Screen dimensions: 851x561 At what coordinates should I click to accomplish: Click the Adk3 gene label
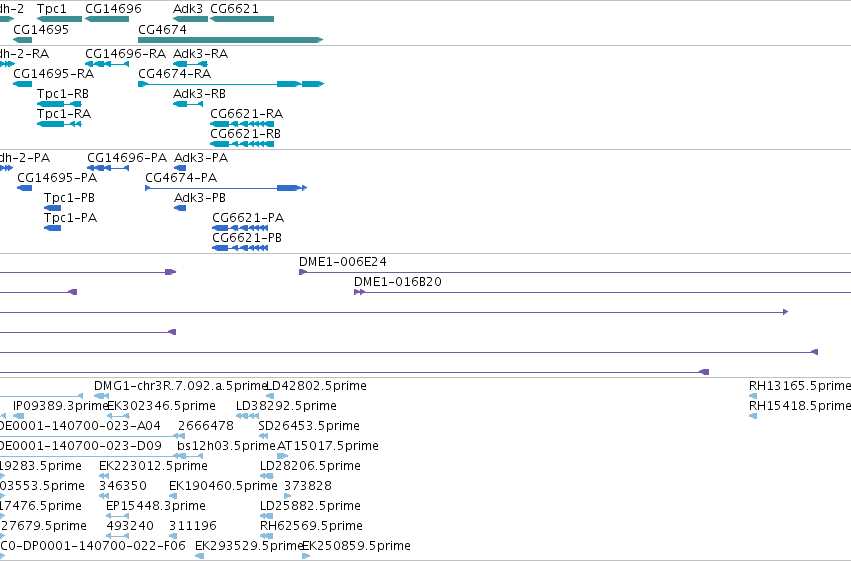pos(188,9)
